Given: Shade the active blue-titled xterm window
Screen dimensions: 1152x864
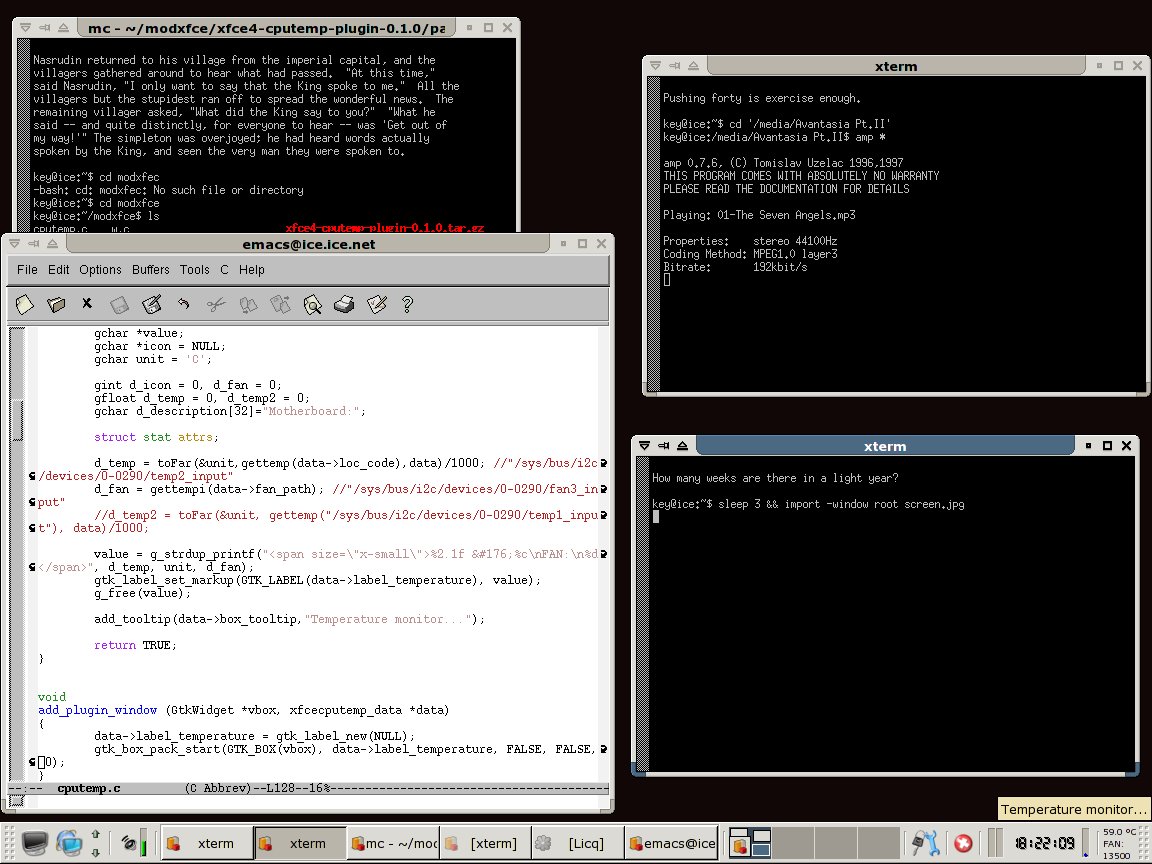Looking at the screenshot, I should point(683,445).
